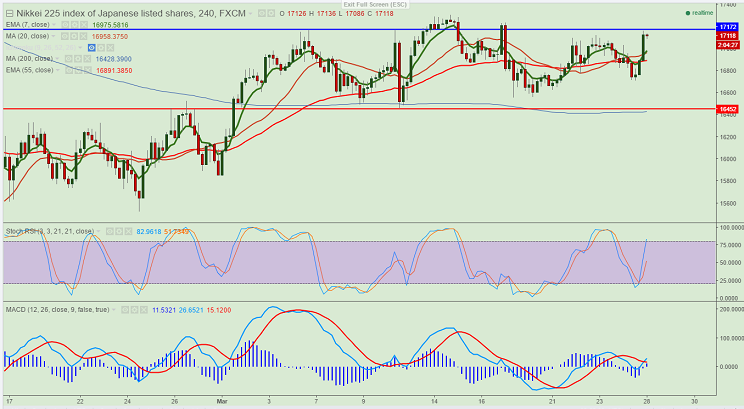Click the MA (200, close) legend label
The width and height of the screenshot is (744, 409).
pyautogui.click(x=29, y=59)
